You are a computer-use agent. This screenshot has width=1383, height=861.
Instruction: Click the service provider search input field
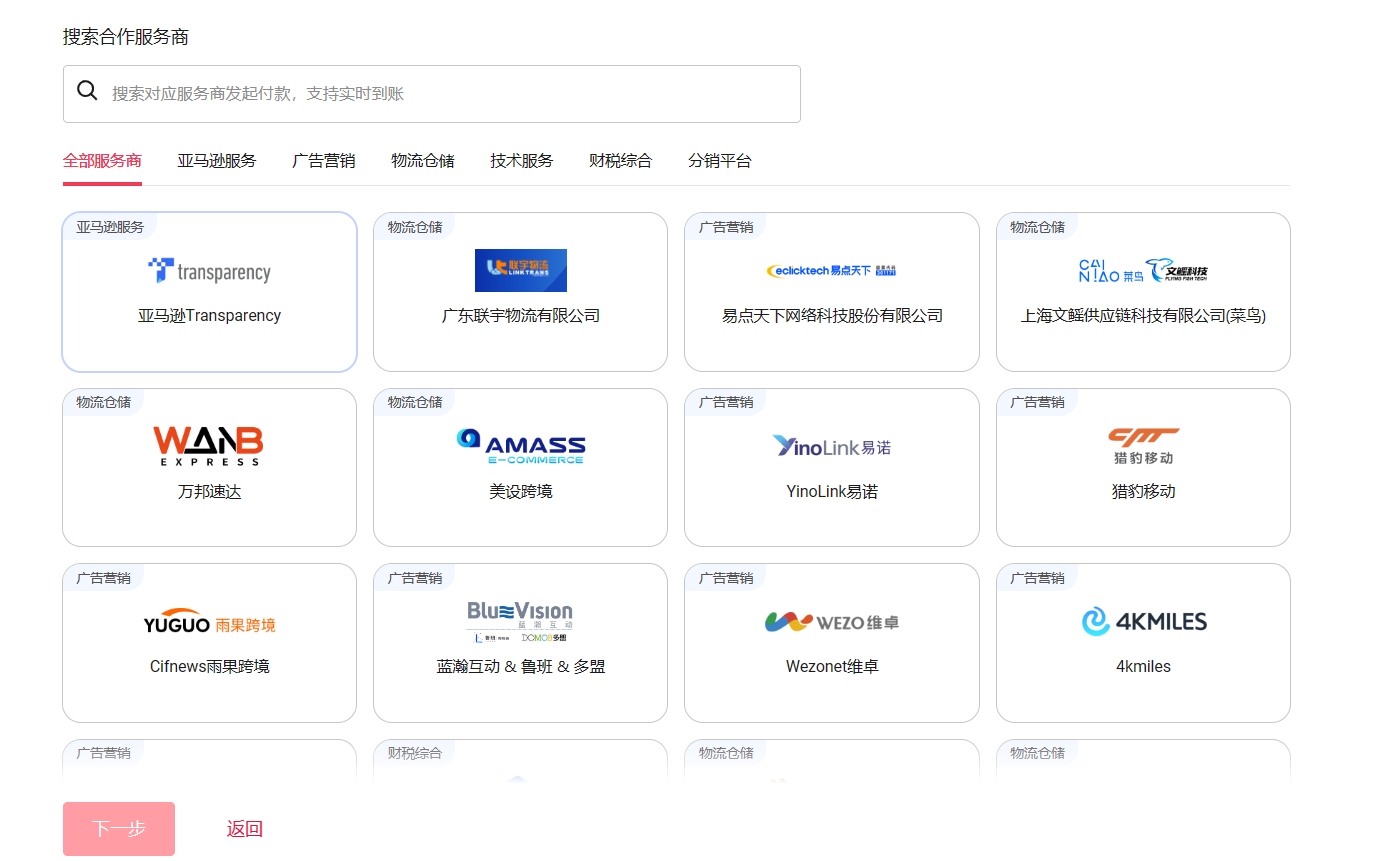pos(431,93)
